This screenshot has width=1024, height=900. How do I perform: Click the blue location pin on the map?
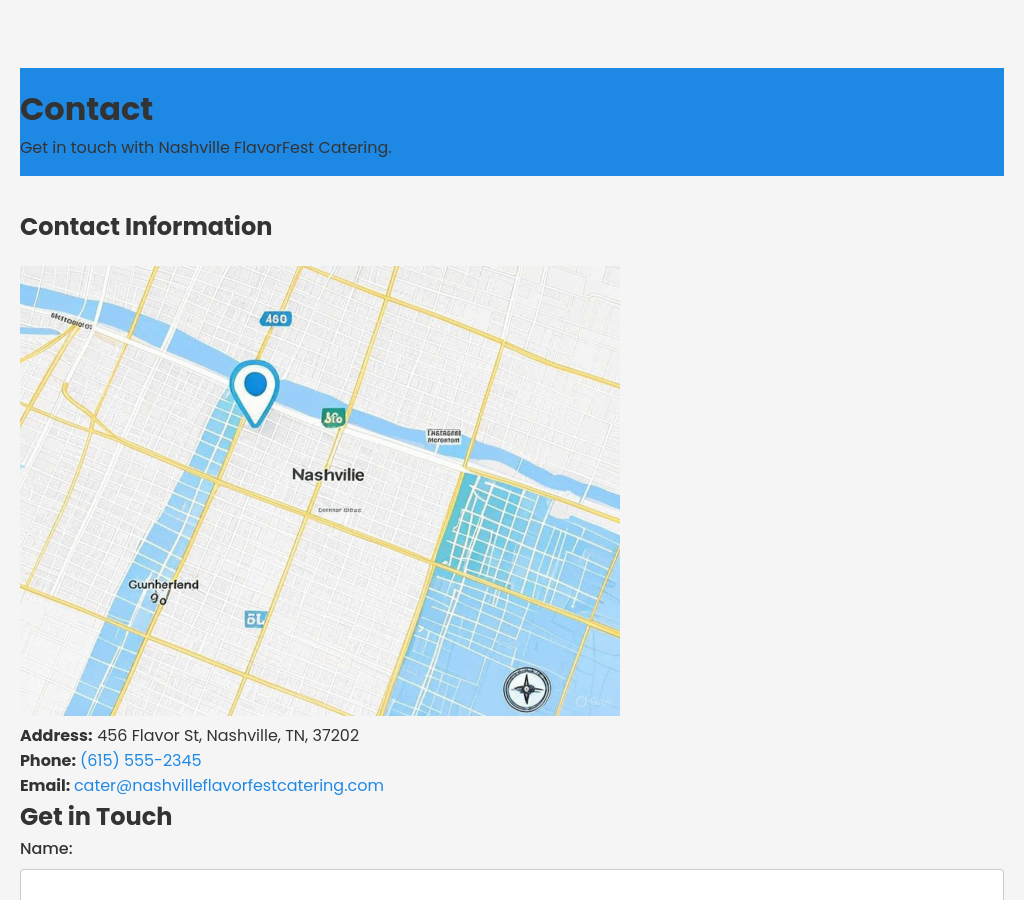[x=255, y=390]
